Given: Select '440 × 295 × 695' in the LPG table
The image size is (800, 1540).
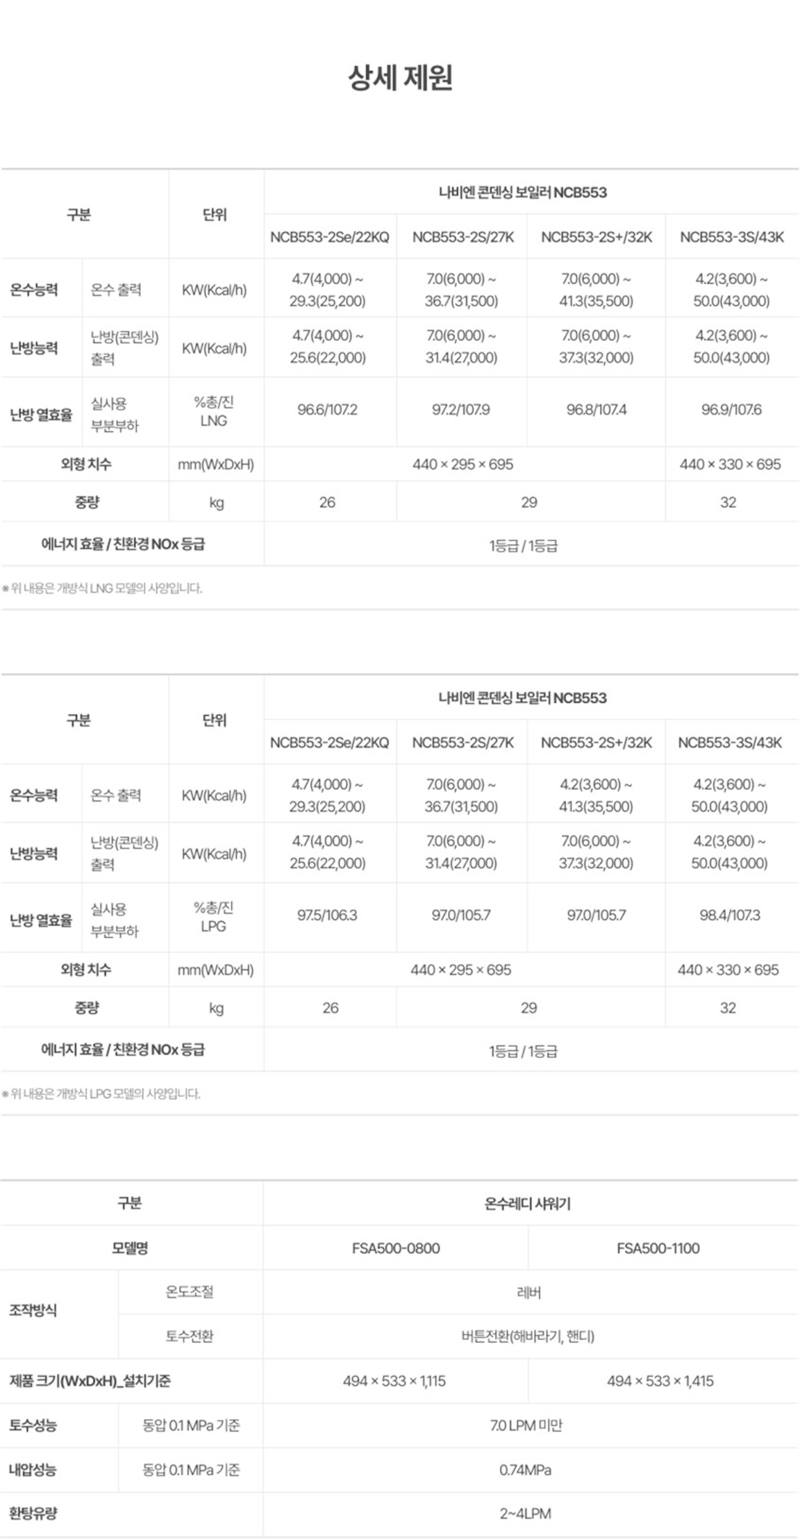Looking at the screenshot, I should [x=462, y=970].
